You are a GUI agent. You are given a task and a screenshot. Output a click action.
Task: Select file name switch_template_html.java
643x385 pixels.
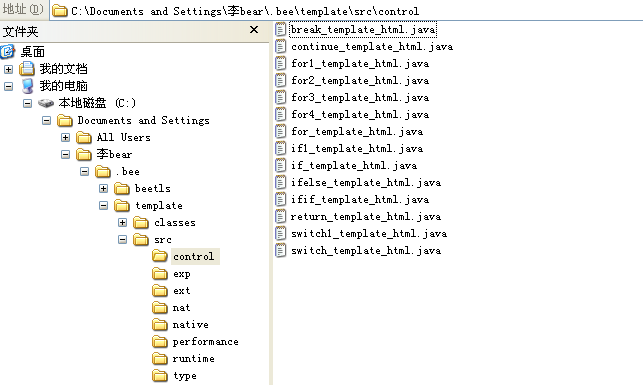pyautogui.click(x=366, y=251)
